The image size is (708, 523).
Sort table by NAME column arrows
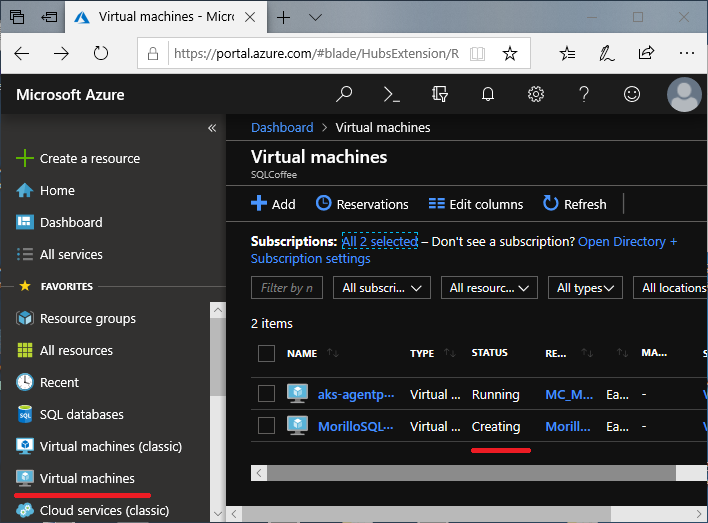[x=333, y=353]
